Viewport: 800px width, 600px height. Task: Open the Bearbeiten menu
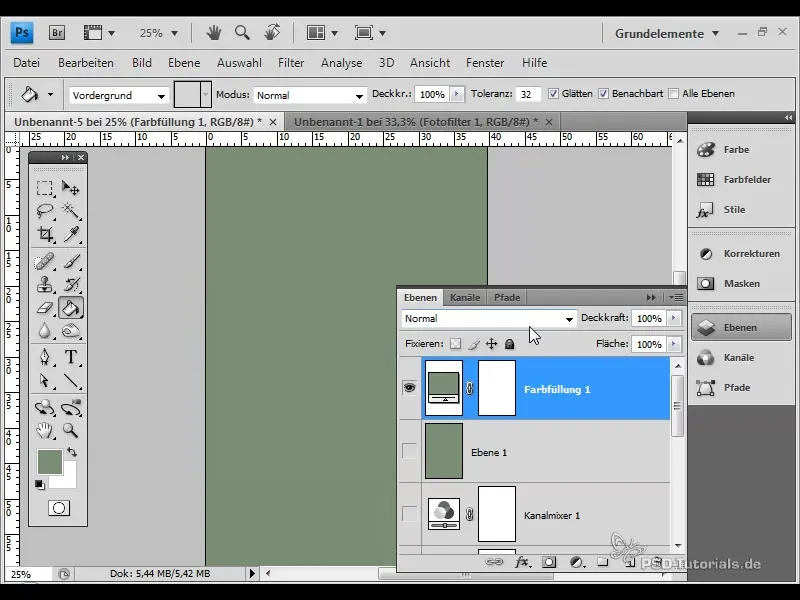point(86,63)
